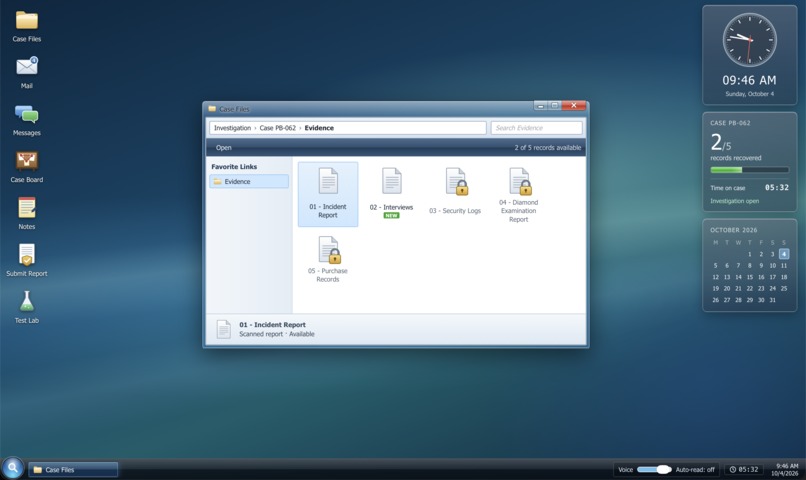Viewport: 806px width, 480px height.
Task: Click the 09:46 AM digital time
Action: tap(749, 80)
